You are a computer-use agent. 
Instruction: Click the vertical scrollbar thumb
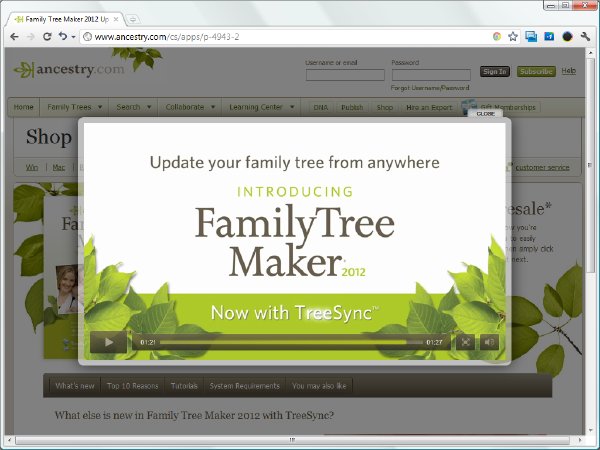pos(590,165)
